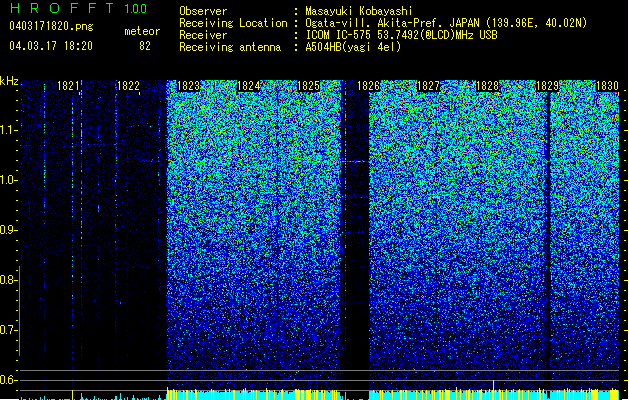This screenshot has height=400, width=629.
Task: Click the meteor label
Action: click(142, 31)
